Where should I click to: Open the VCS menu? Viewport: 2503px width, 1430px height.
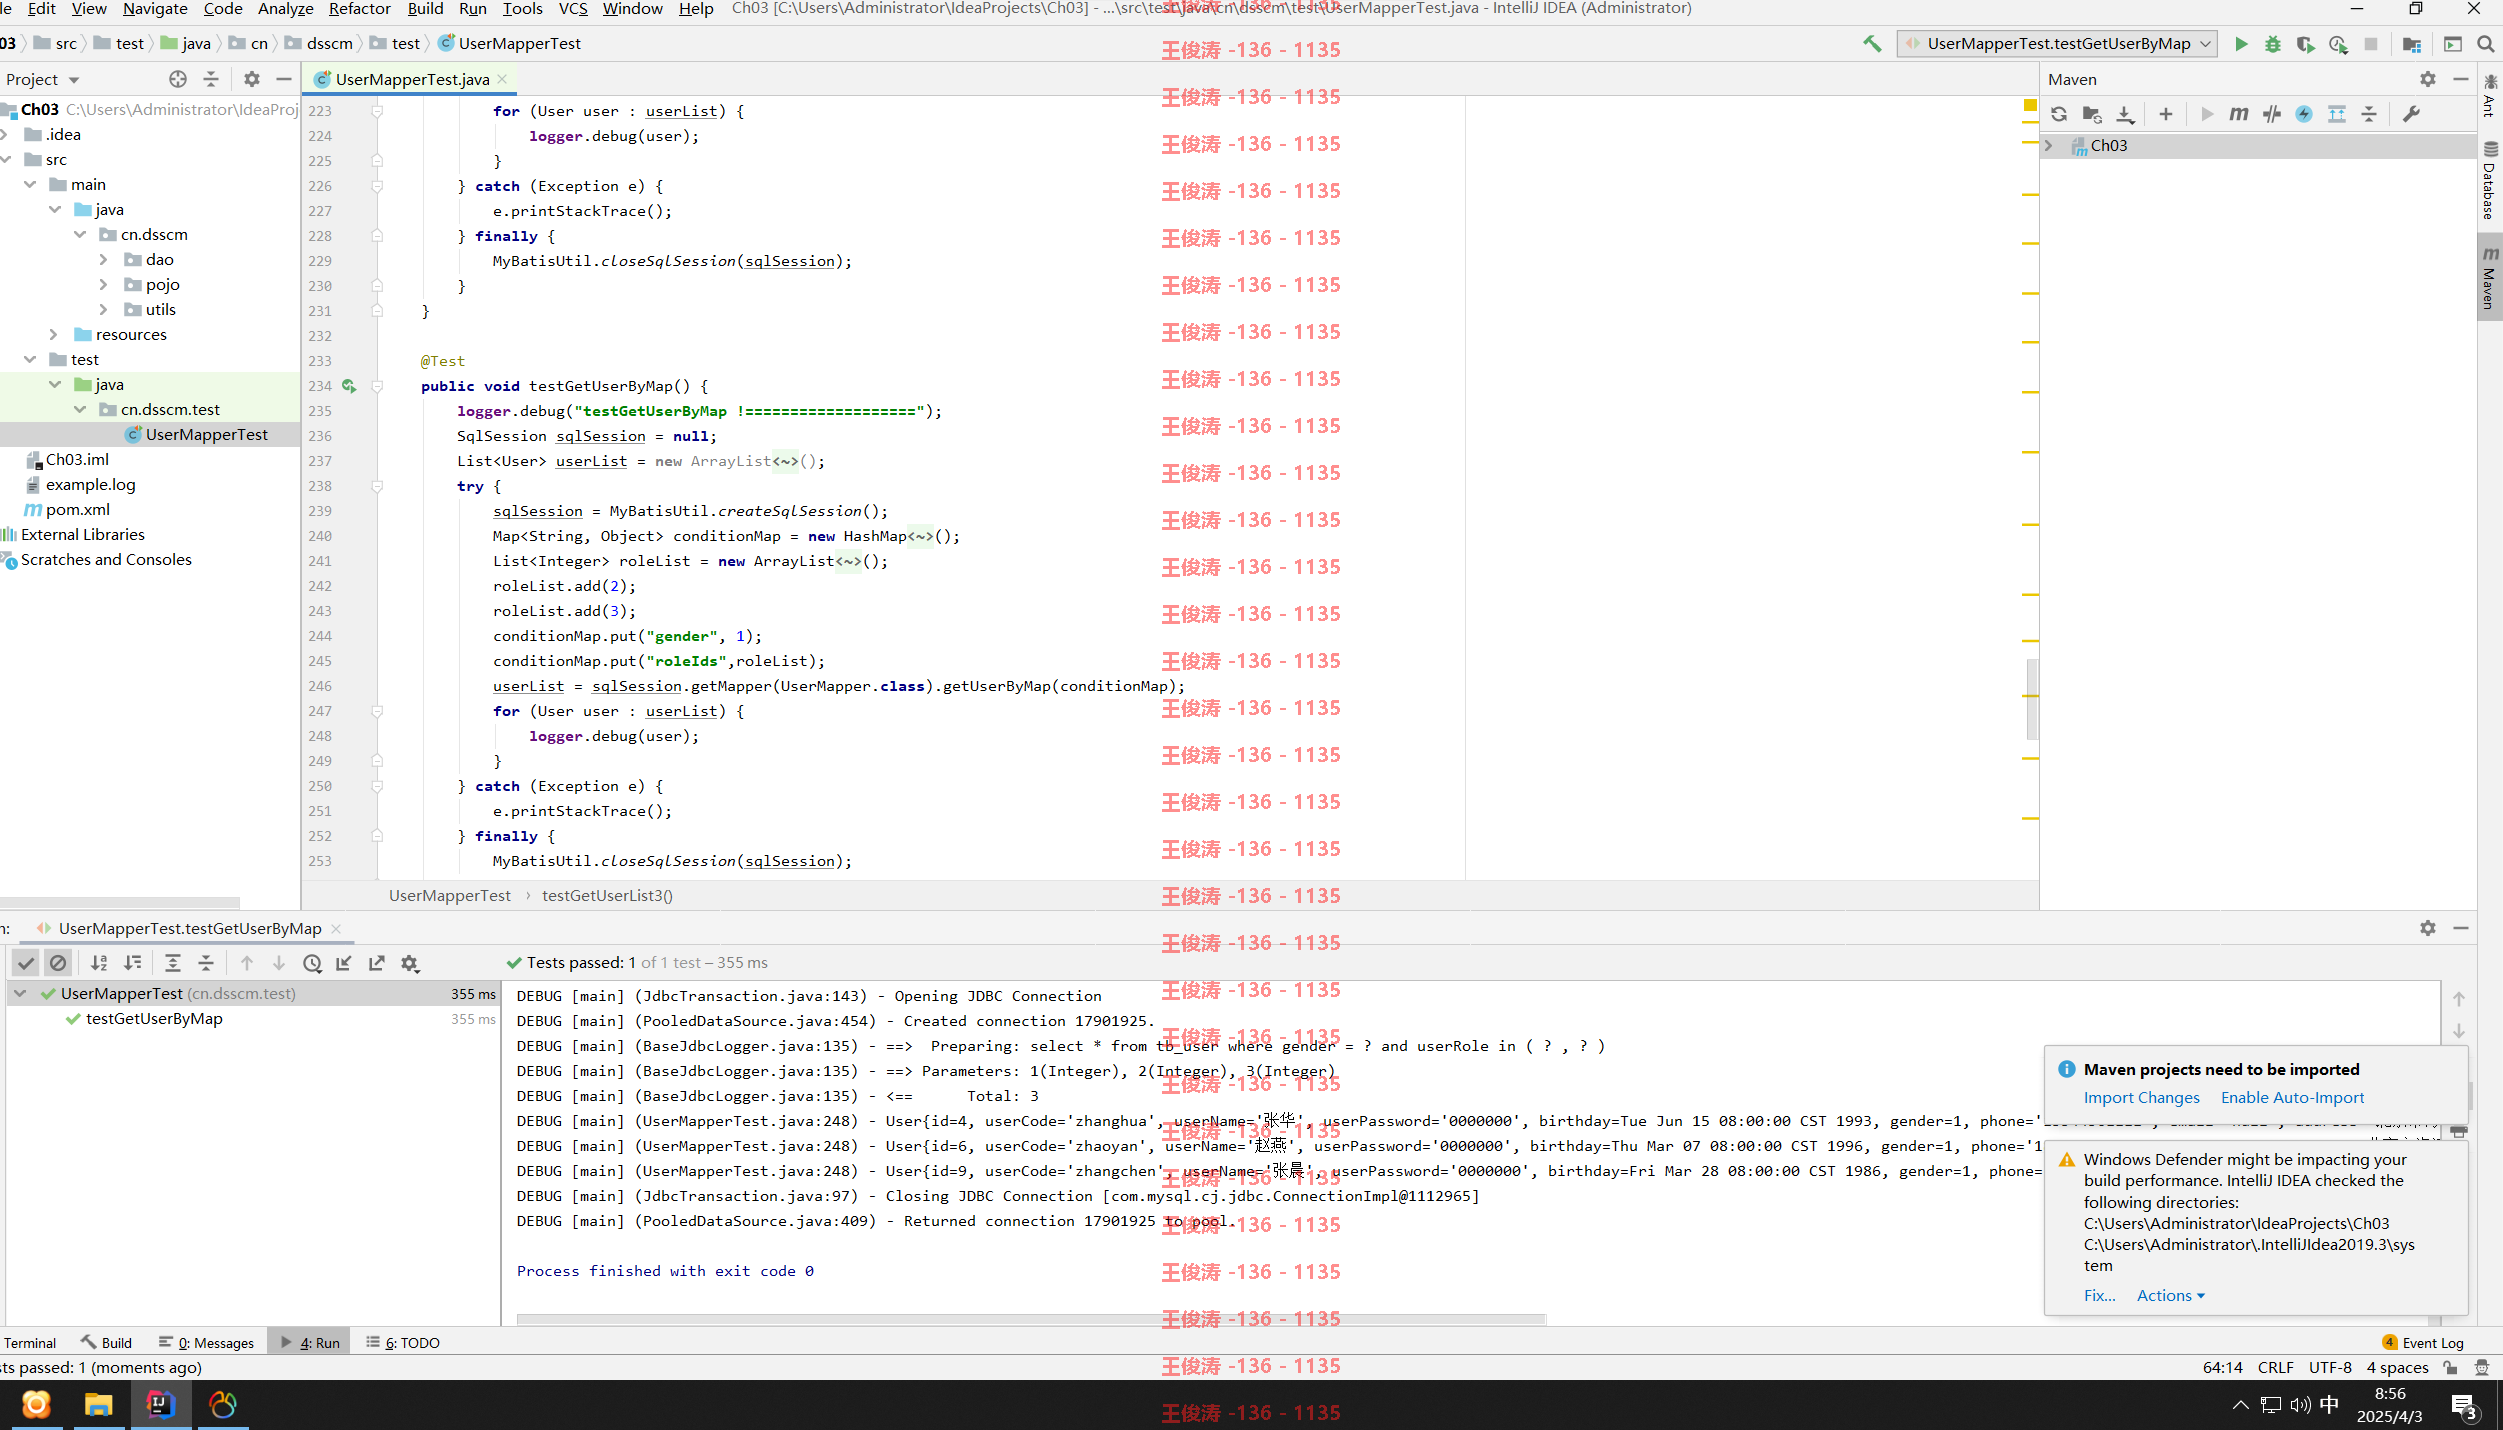[573, 9]
